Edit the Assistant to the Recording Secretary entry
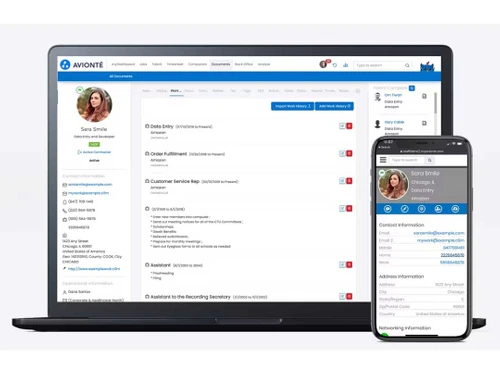Viewport: 500px width, 375px height. point(342,296)
